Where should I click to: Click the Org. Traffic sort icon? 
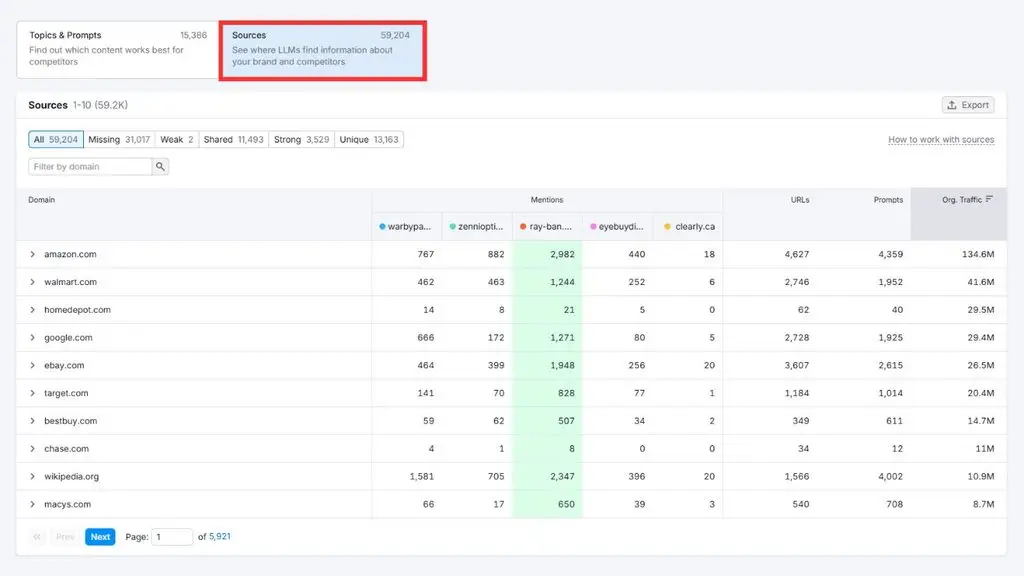click(x=989, y=199)
